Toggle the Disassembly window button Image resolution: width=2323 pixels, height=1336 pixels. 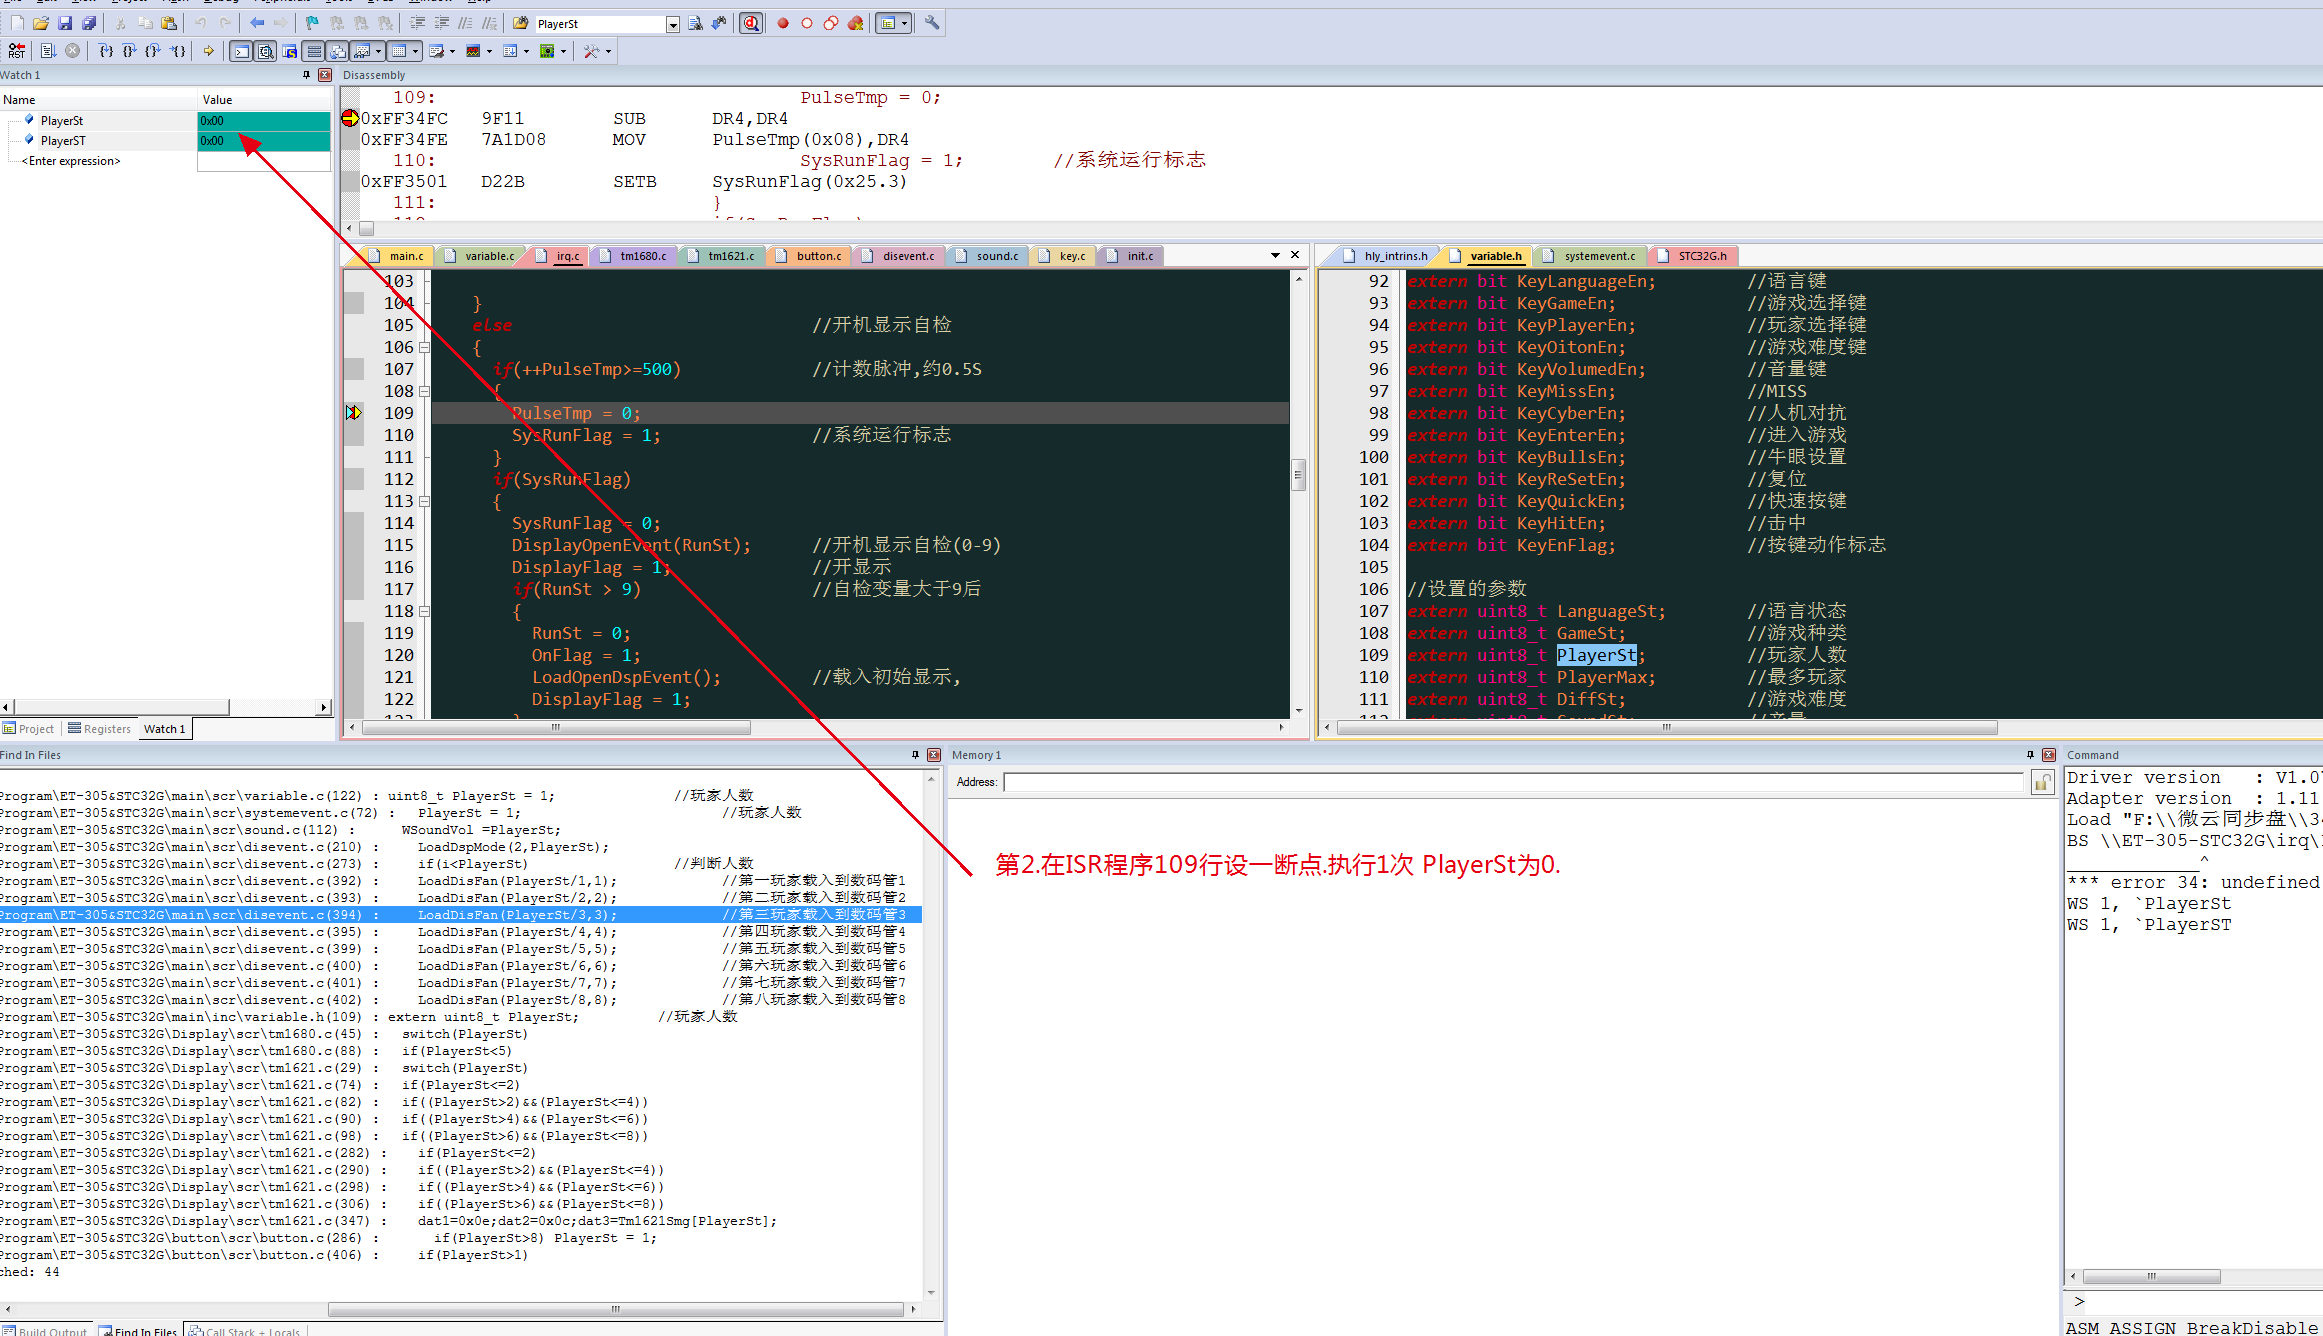click(265, 51)
